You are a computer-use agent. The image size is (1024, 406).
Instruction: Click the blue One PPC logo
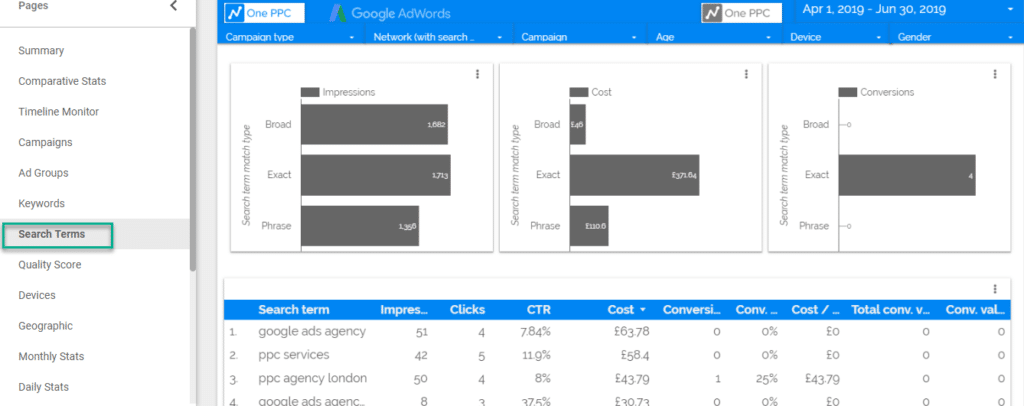point(264,13)
